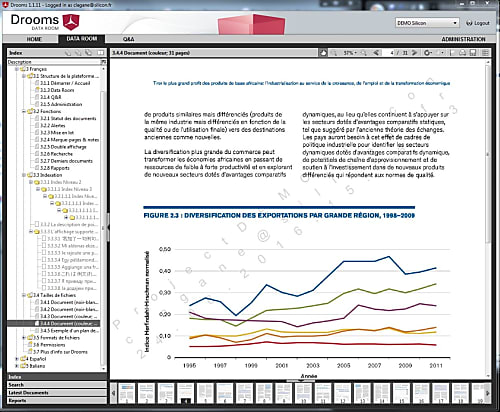
Task: Open the Search panel section
Action: [57, 385]
